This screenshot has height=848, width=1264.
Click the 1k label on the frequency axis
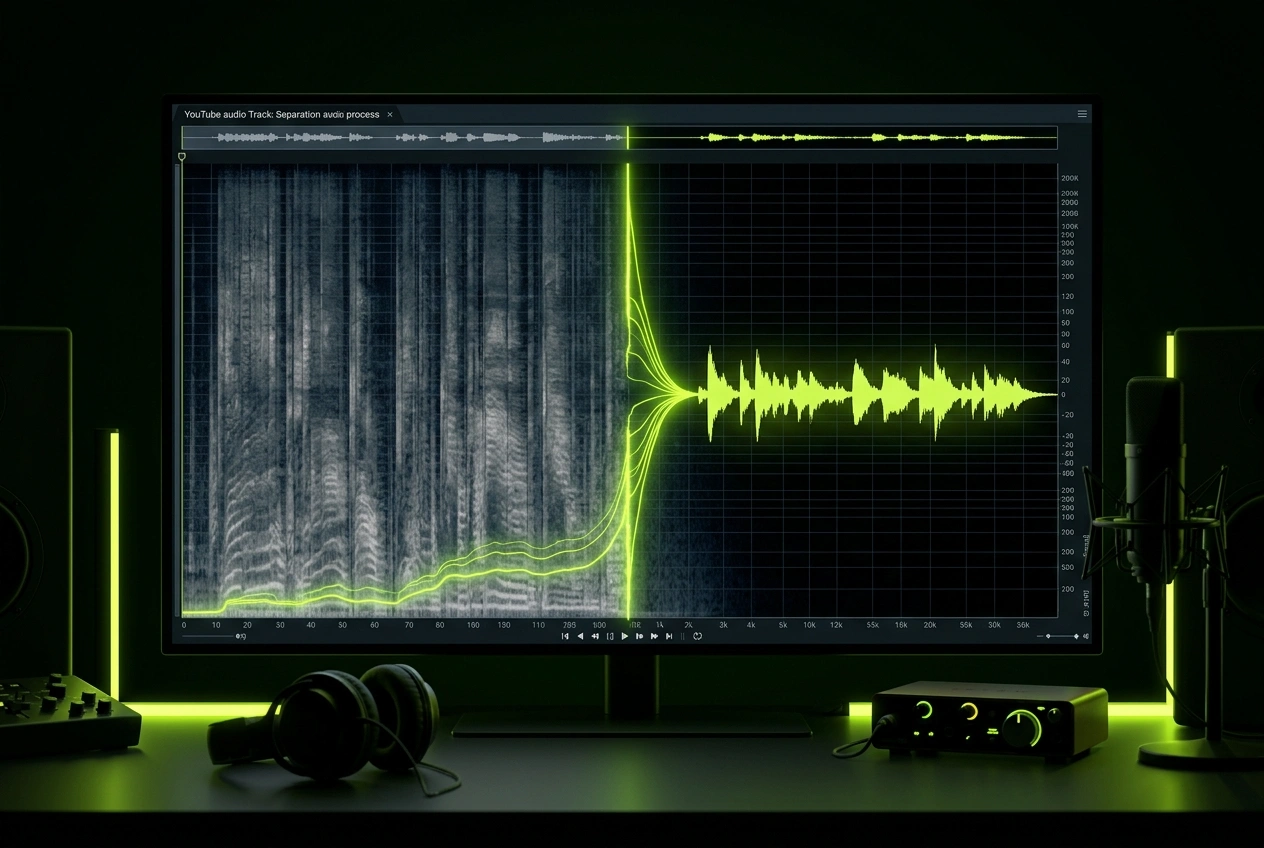pos(658,624)
